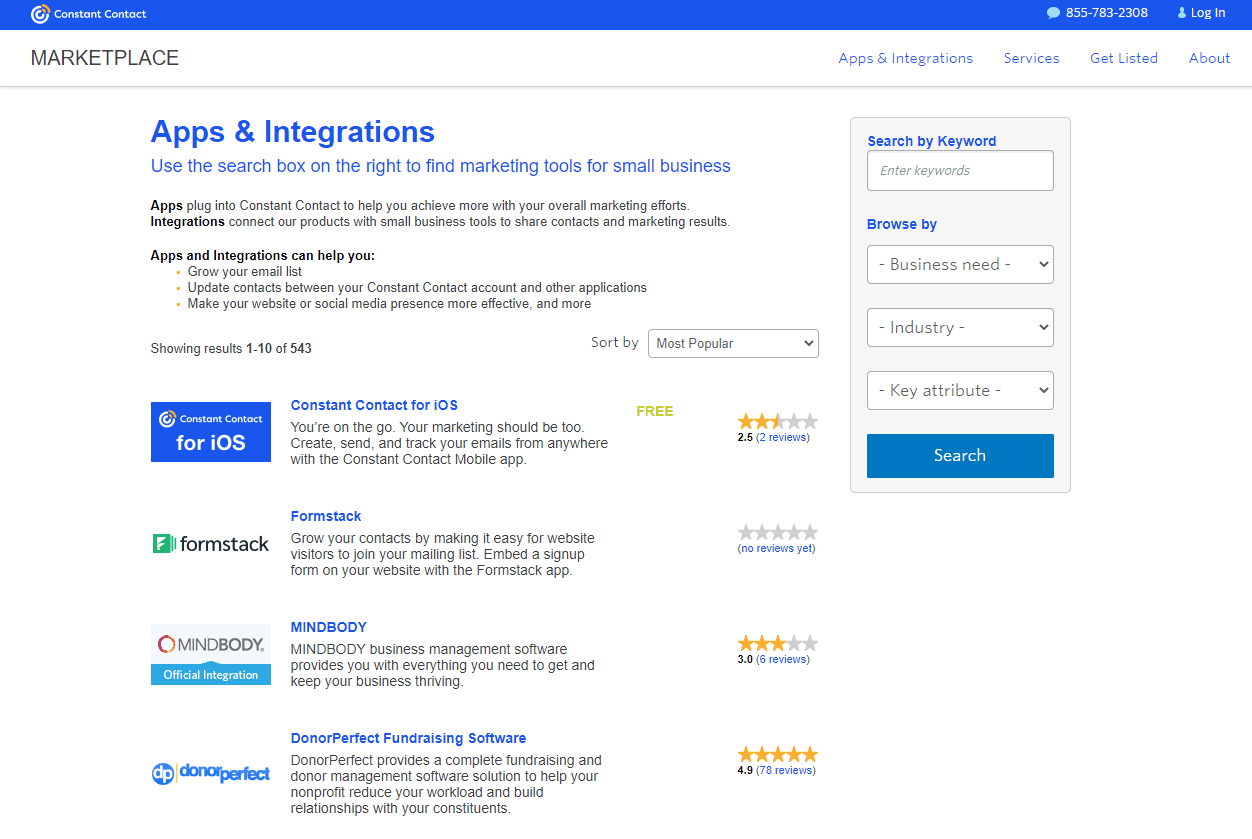Click the 4.9 rating value
The height and width of the screenshot is (839, 1252).
click(745, 770)
